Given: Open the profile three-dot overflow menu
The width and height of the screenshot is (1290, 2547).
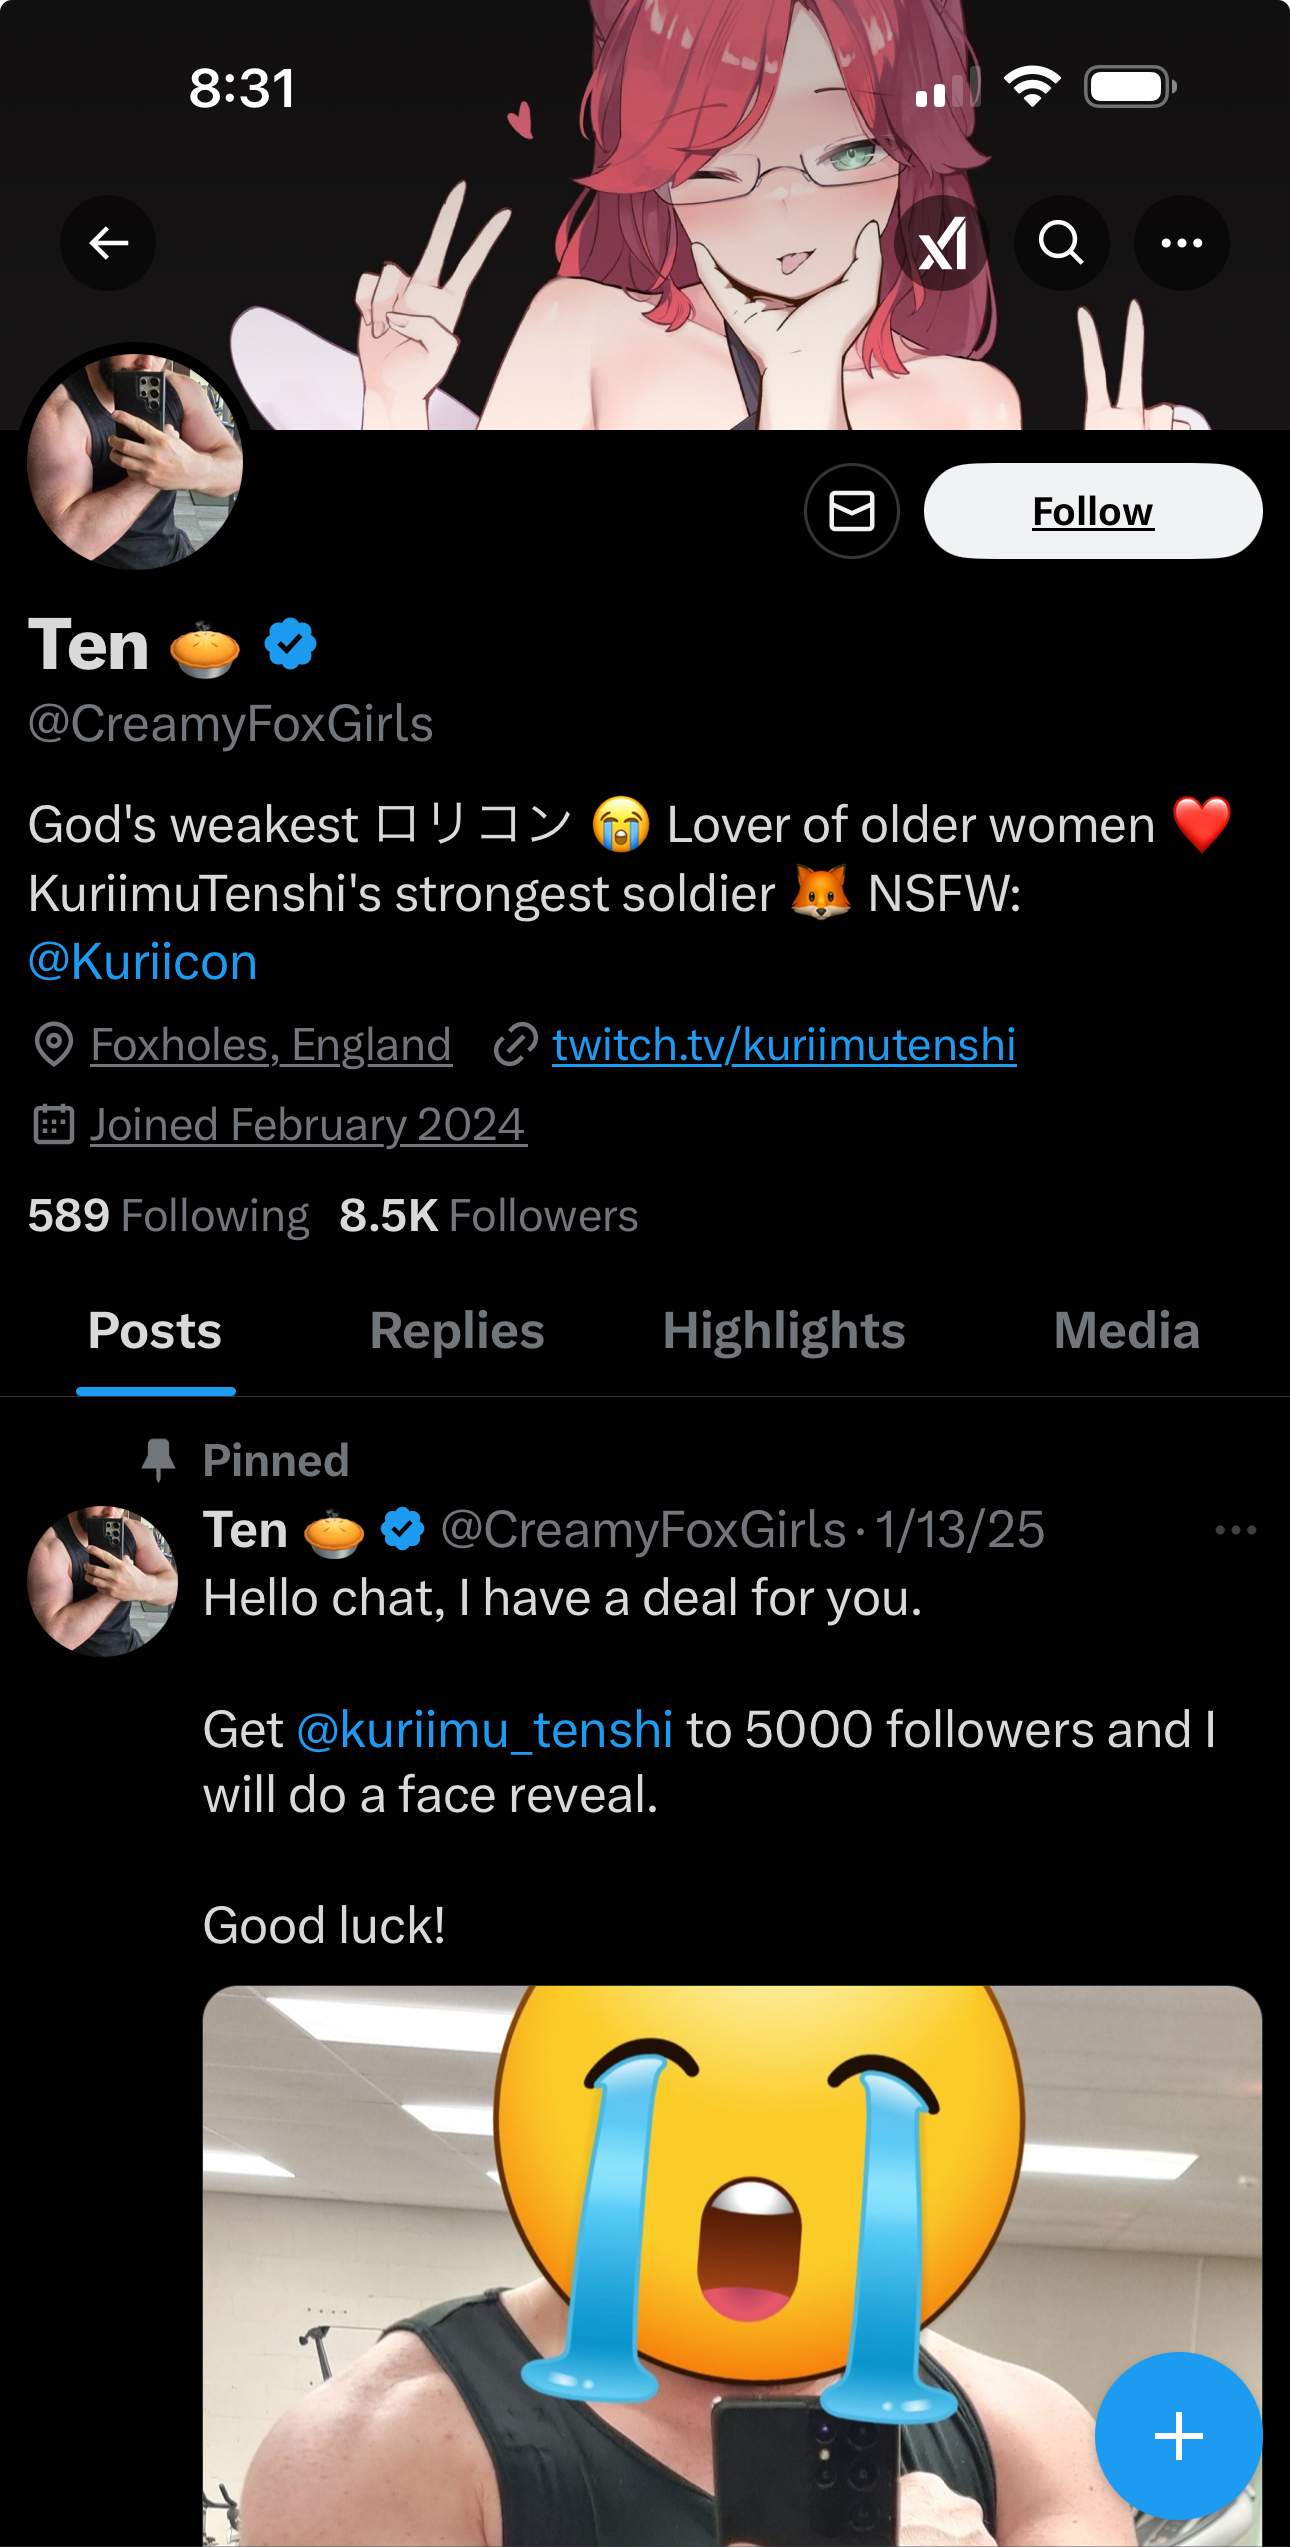Looking at the screenshot, I should point(1181,243).
